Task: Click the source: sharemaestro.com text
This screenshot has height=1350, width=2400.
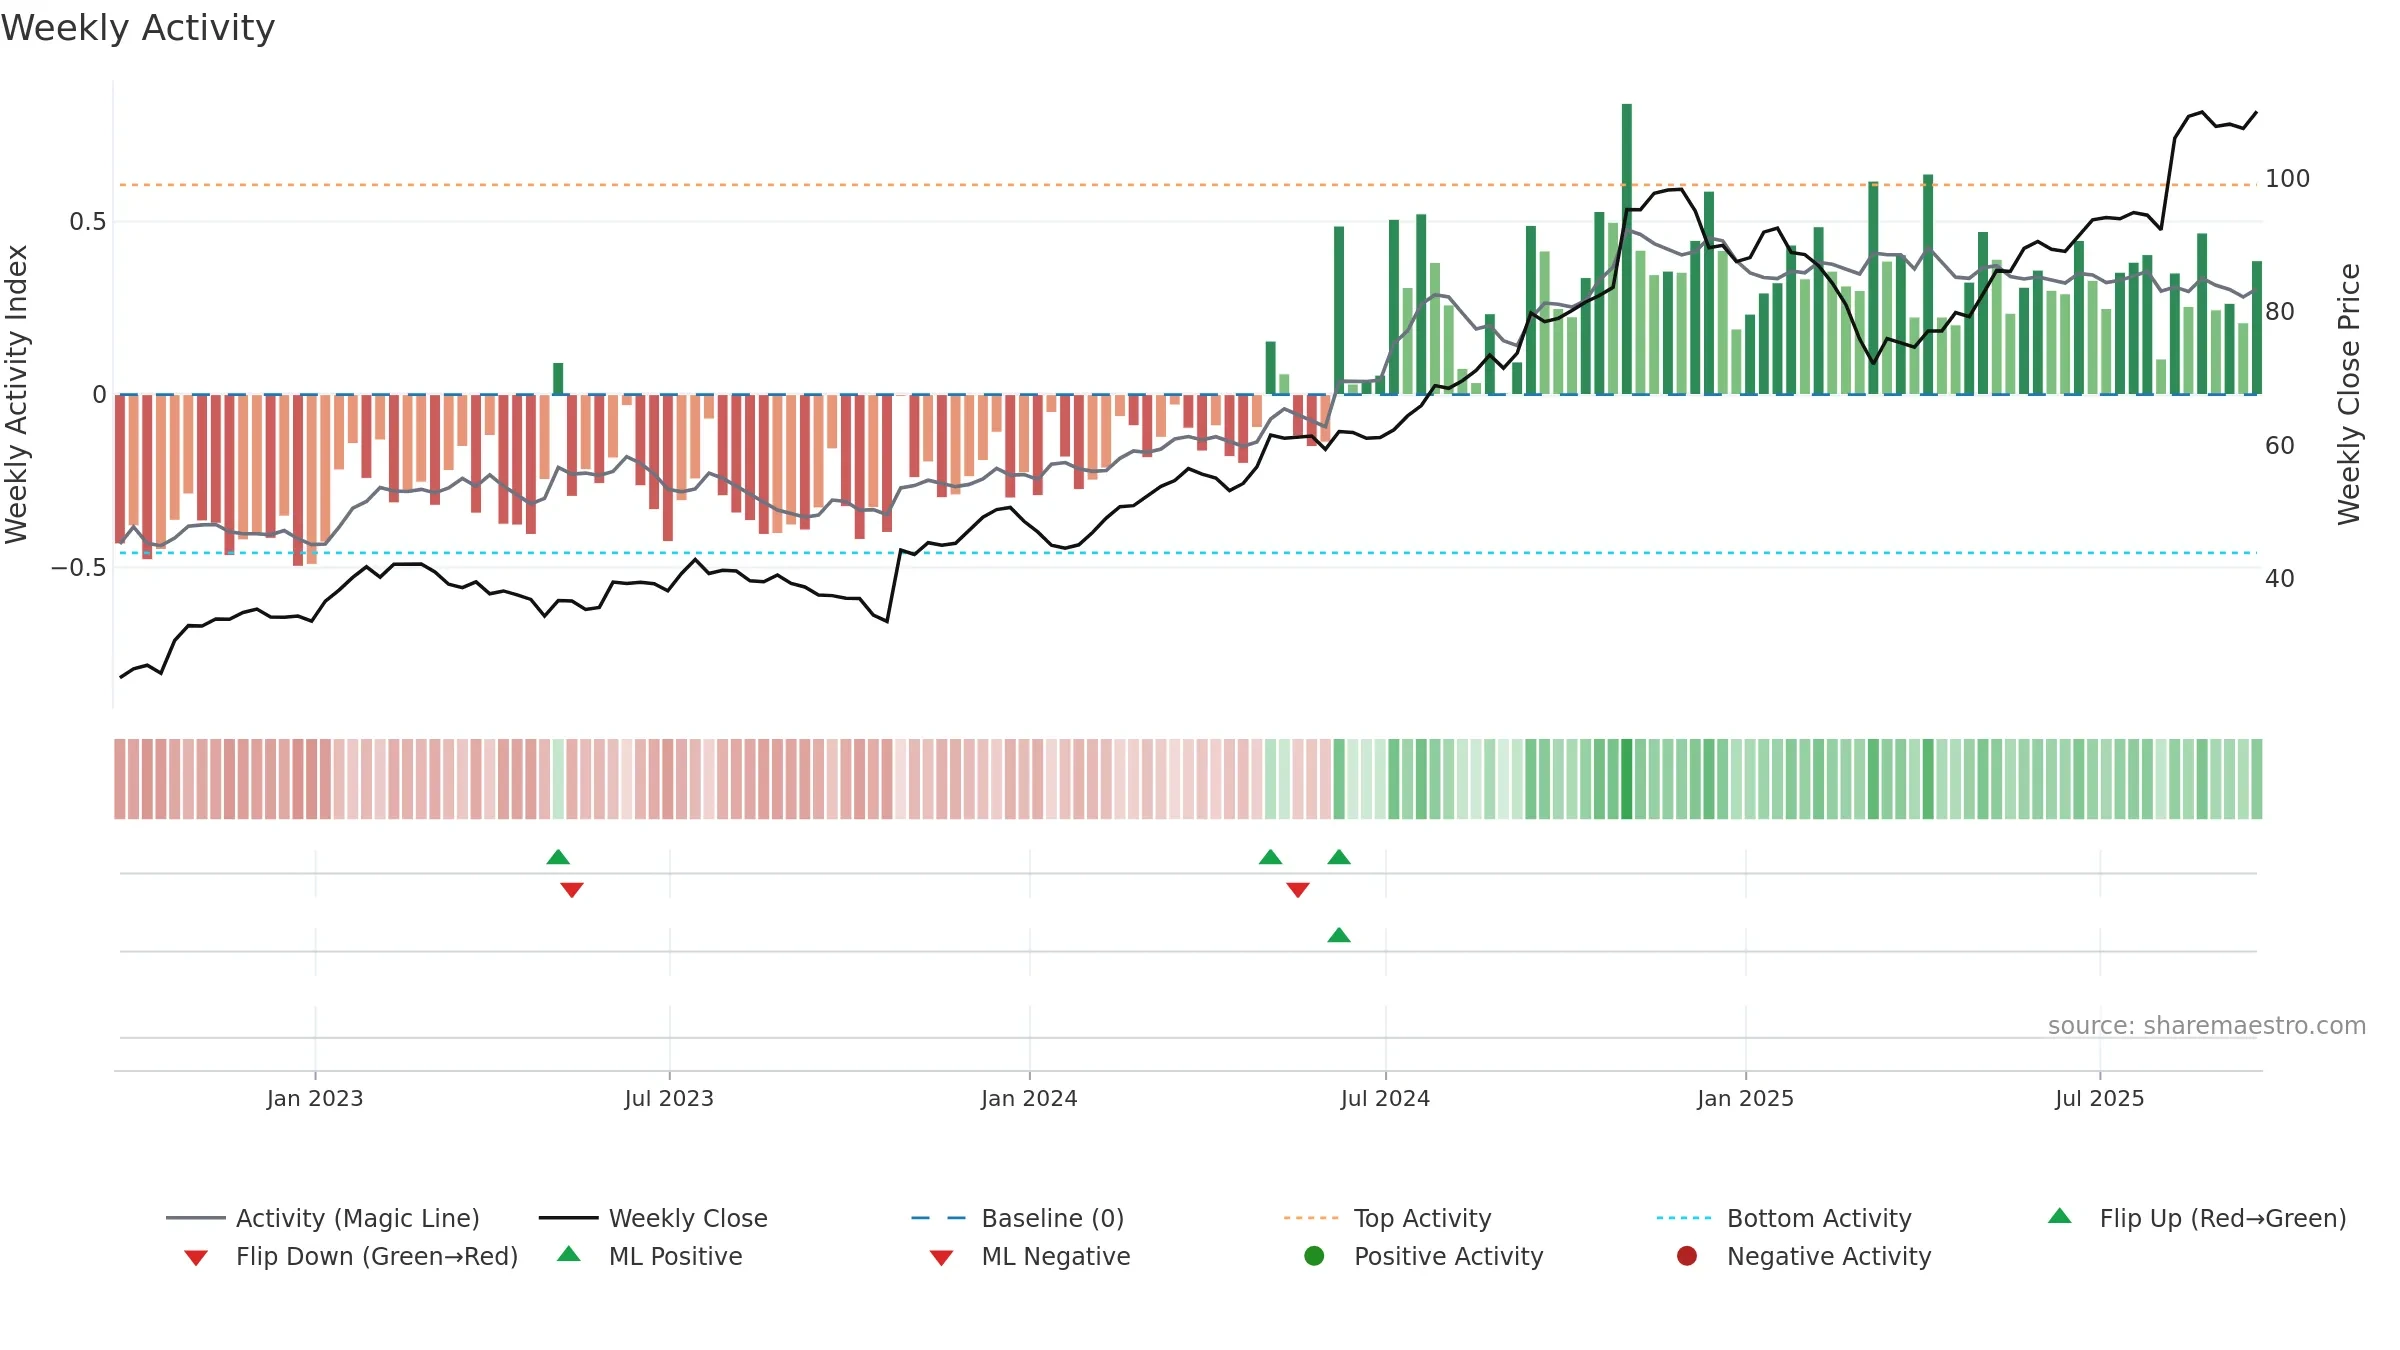Action: 2207,1026
